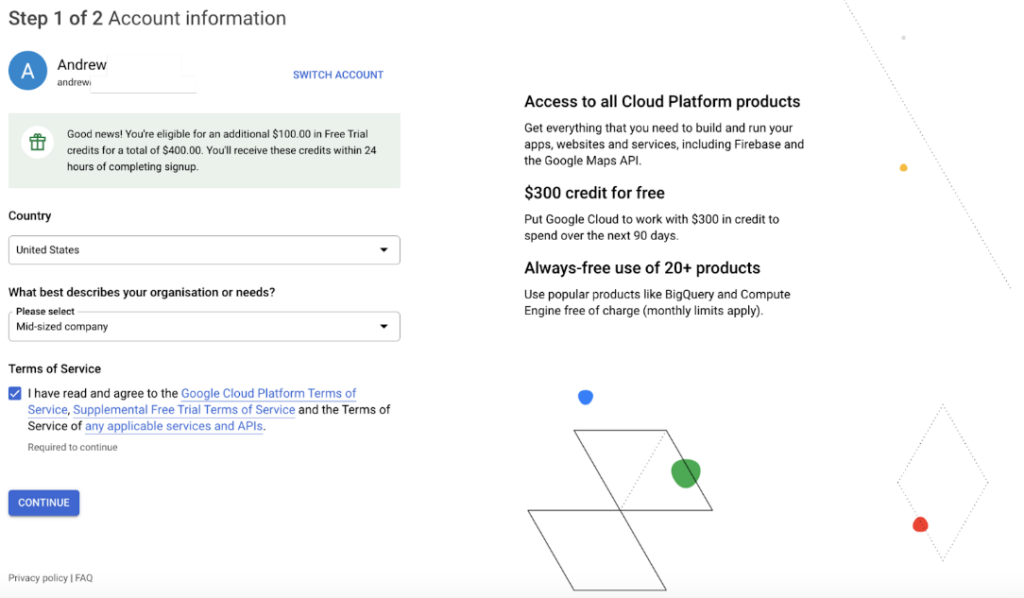Click 'Access to all Cloud Platform products' heading
The width and height of the screenshot is (1024, 598).
click(x=662, y=102)
